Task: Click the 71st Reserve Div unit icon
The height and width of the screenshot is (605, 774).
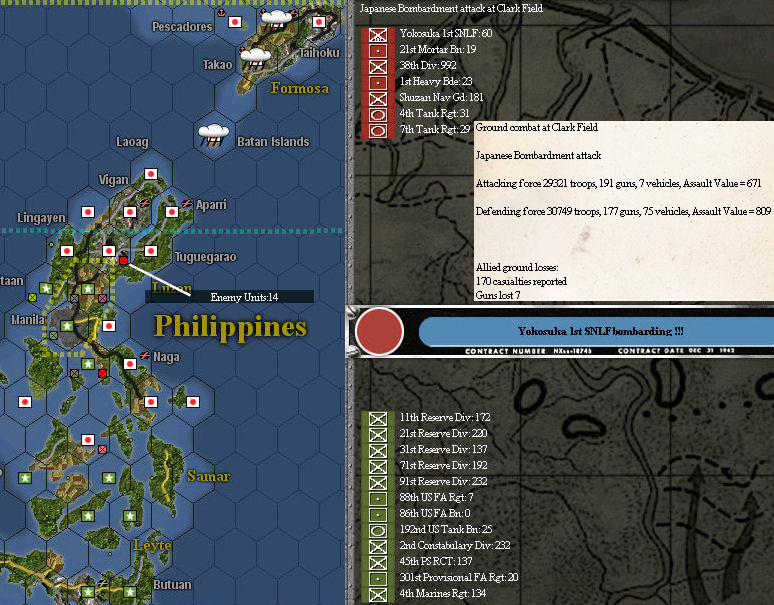Action: click(378, 466)
